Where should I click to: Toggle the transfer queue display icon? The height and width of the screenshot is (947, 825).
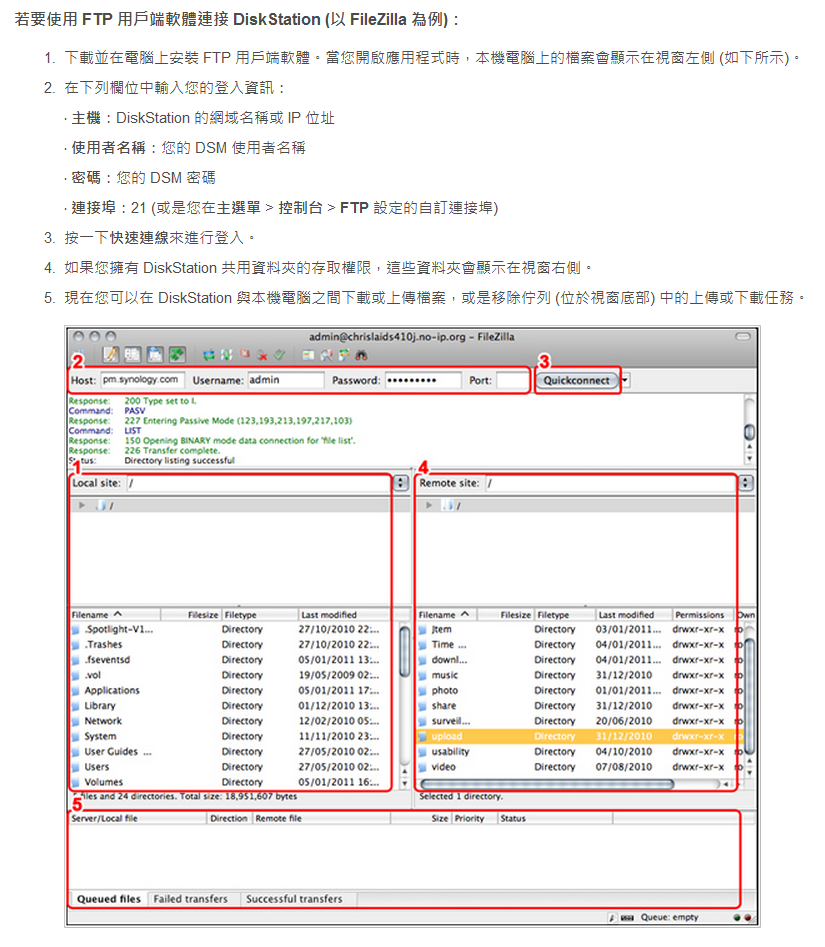176,355
